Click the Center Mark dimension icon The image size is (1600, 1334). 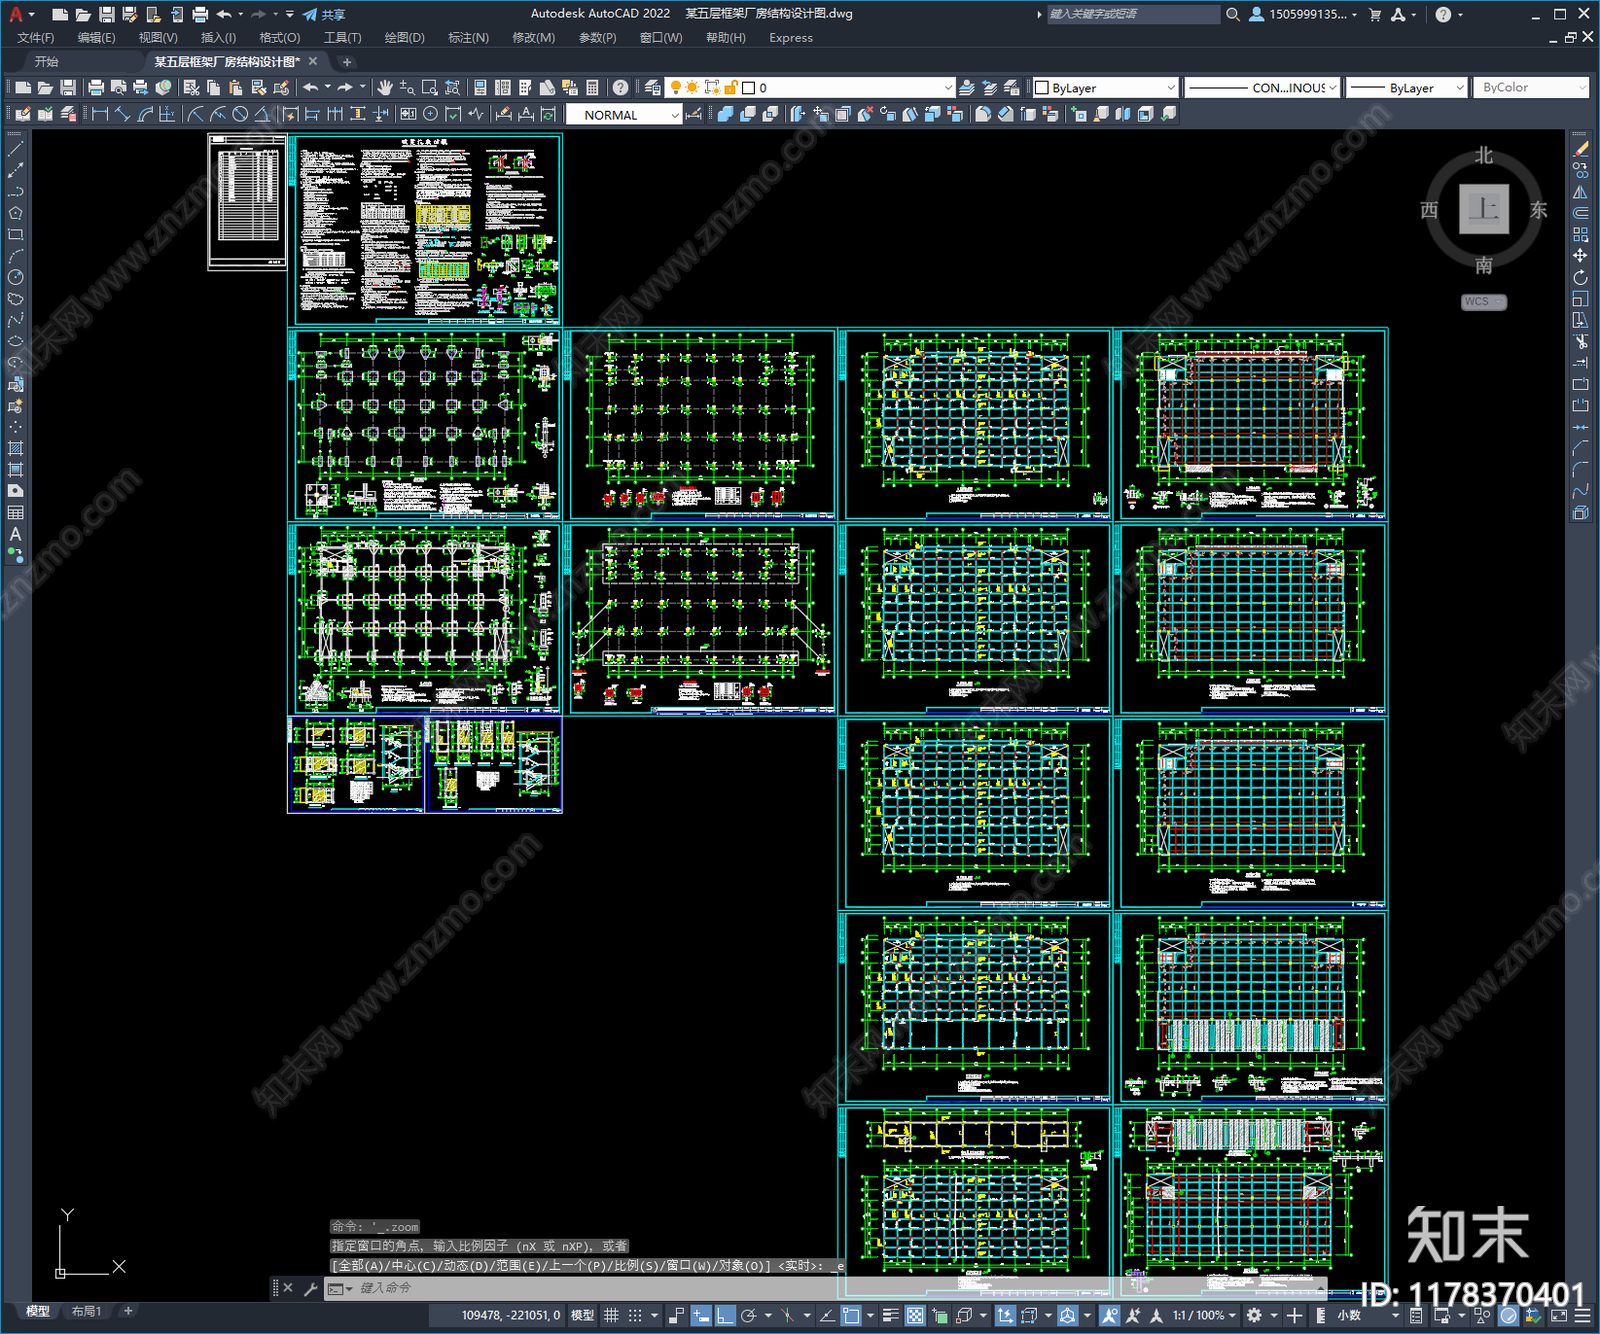tap(431, 114)
